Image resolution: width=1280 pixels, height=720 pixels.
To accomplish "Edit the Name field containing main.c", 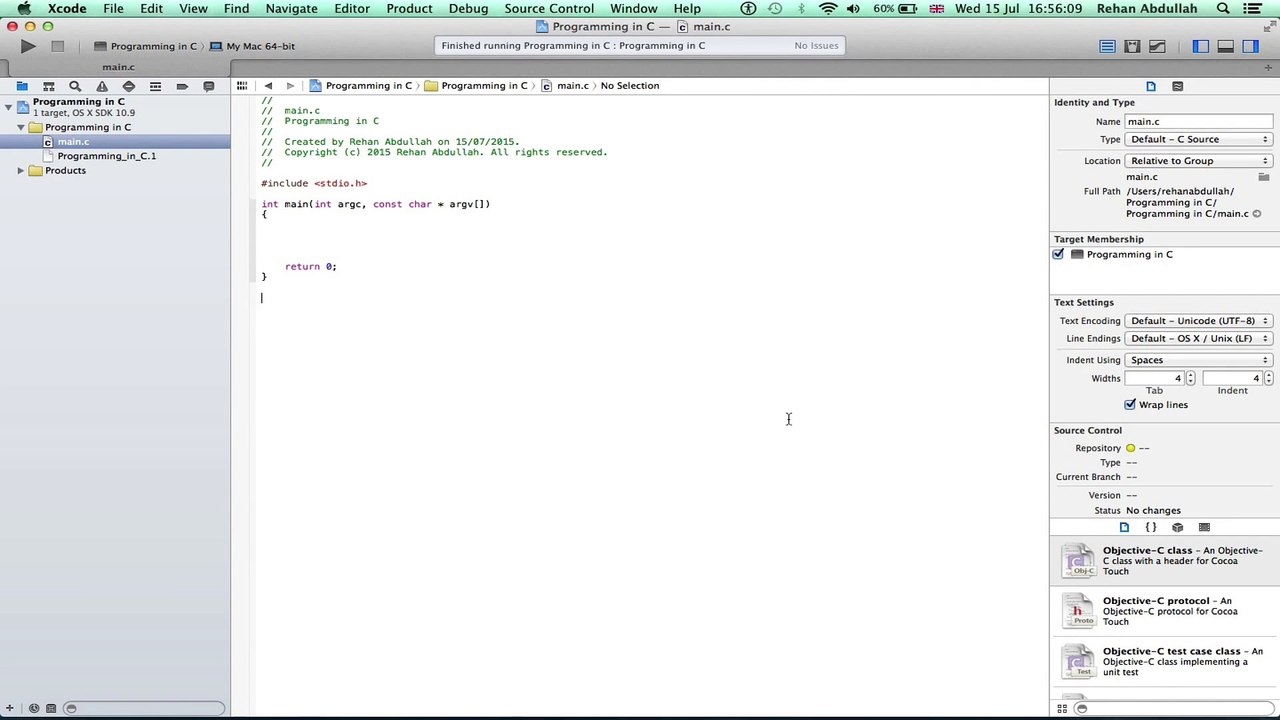I will (x=1198, y=122).
